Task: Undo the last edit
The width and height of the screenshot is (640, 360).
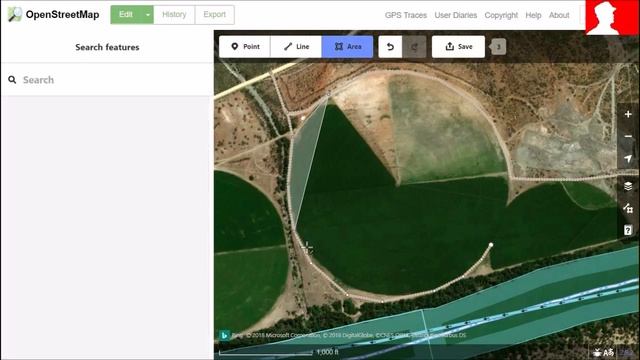Action: (390, 47)
